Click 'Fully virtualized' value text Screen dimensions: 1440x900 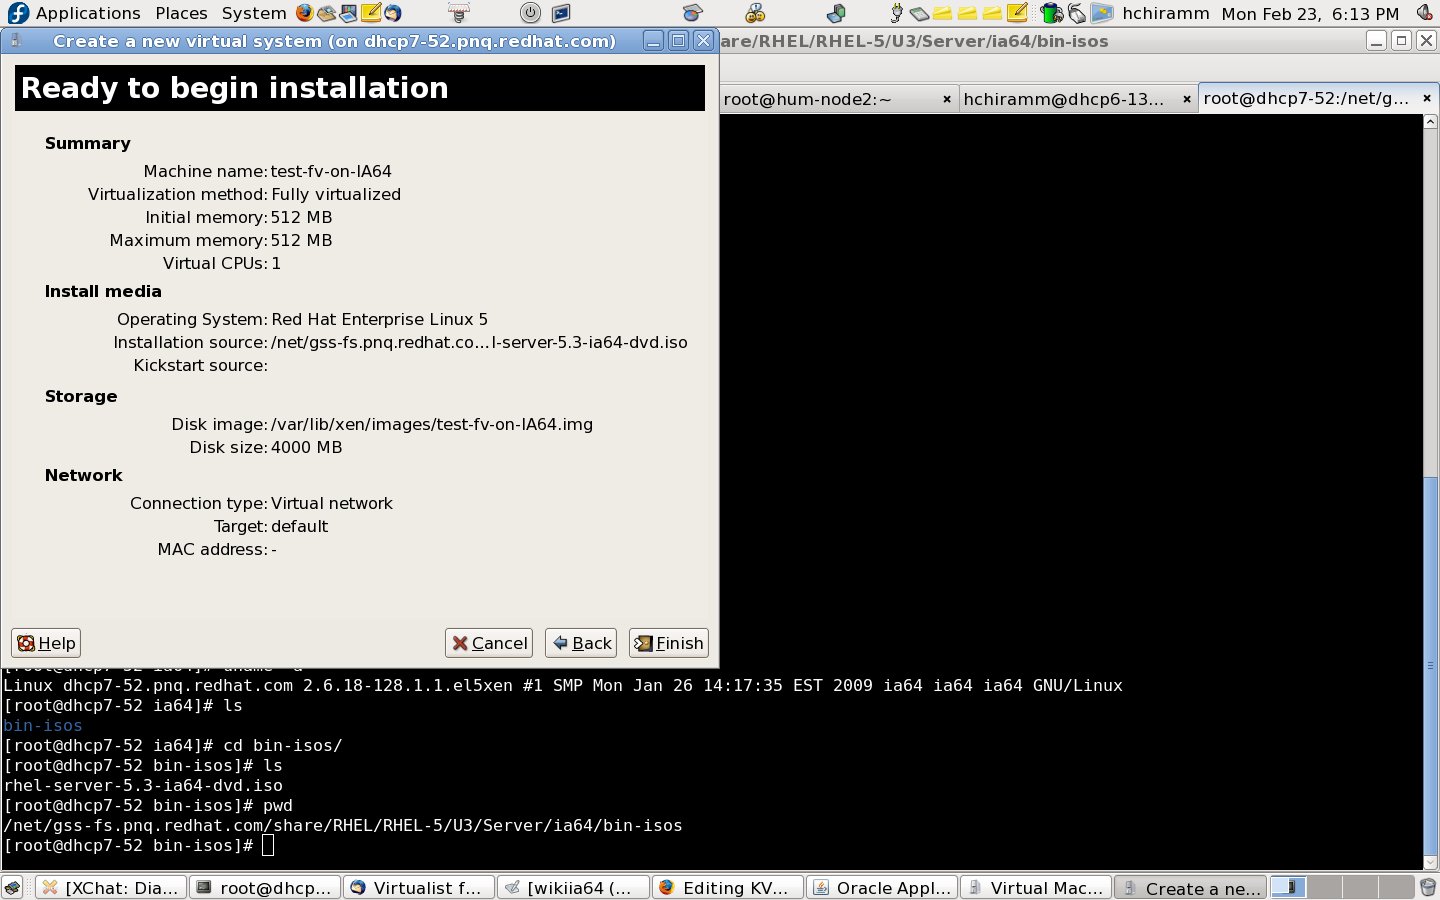(336, 194)
